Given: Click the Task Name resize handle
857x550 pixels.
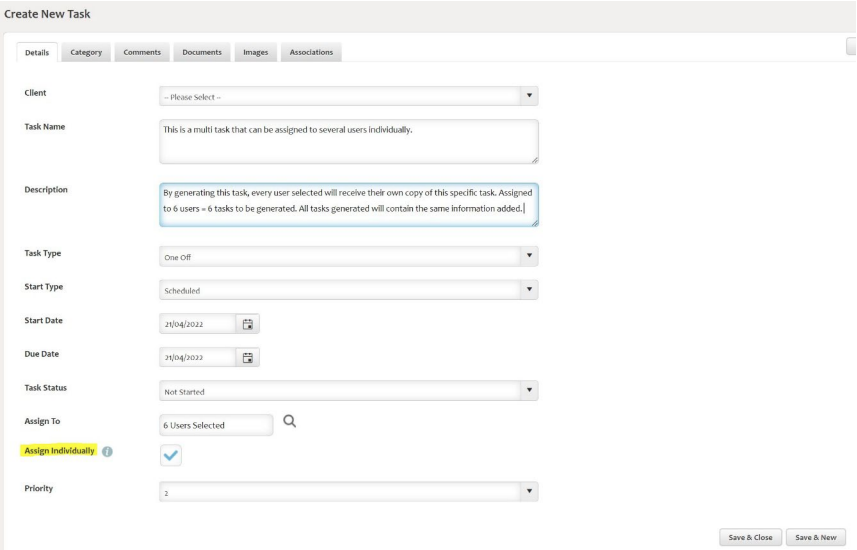Looking at the screenshot, I should tap(535, 160).
